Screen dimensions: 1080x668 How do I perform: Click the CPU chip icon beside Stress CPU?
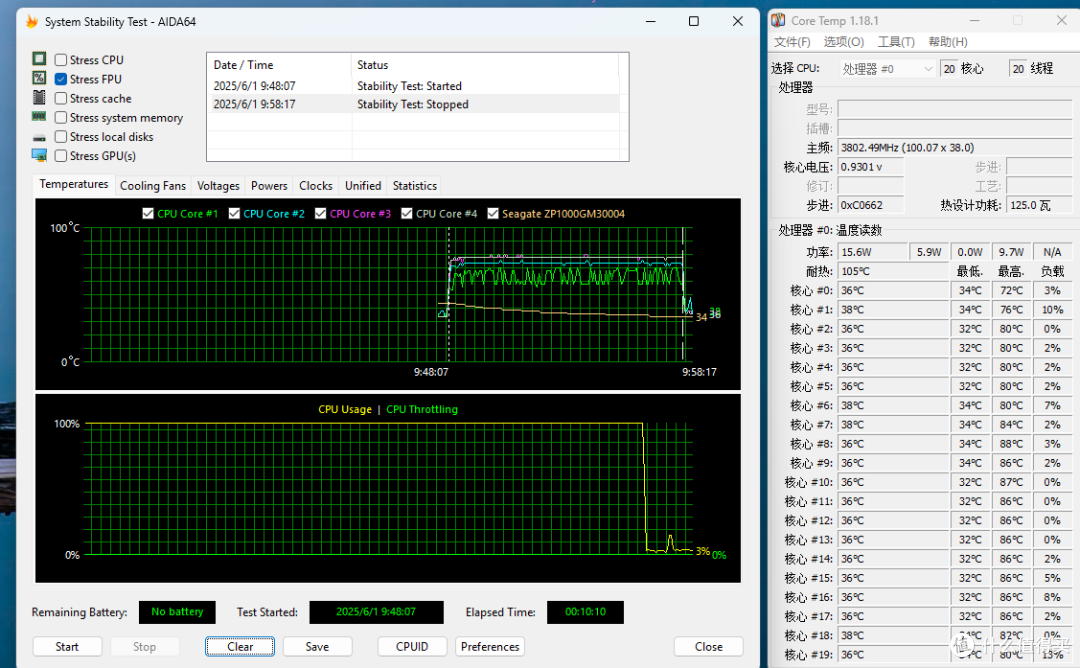click(x=39, y=59)
